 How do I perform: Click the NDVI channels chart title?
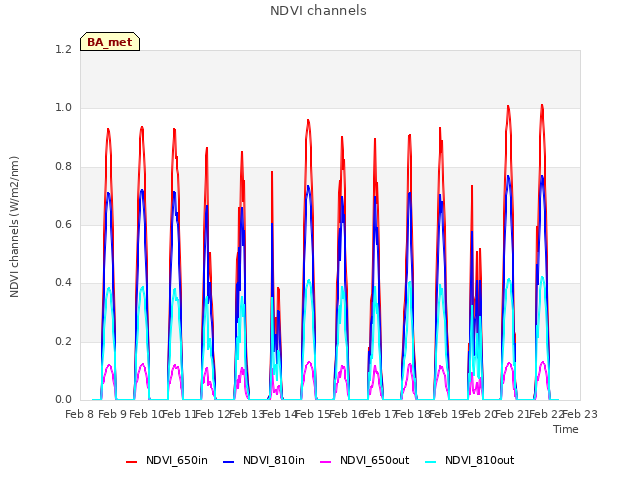(x=318, y=11)
